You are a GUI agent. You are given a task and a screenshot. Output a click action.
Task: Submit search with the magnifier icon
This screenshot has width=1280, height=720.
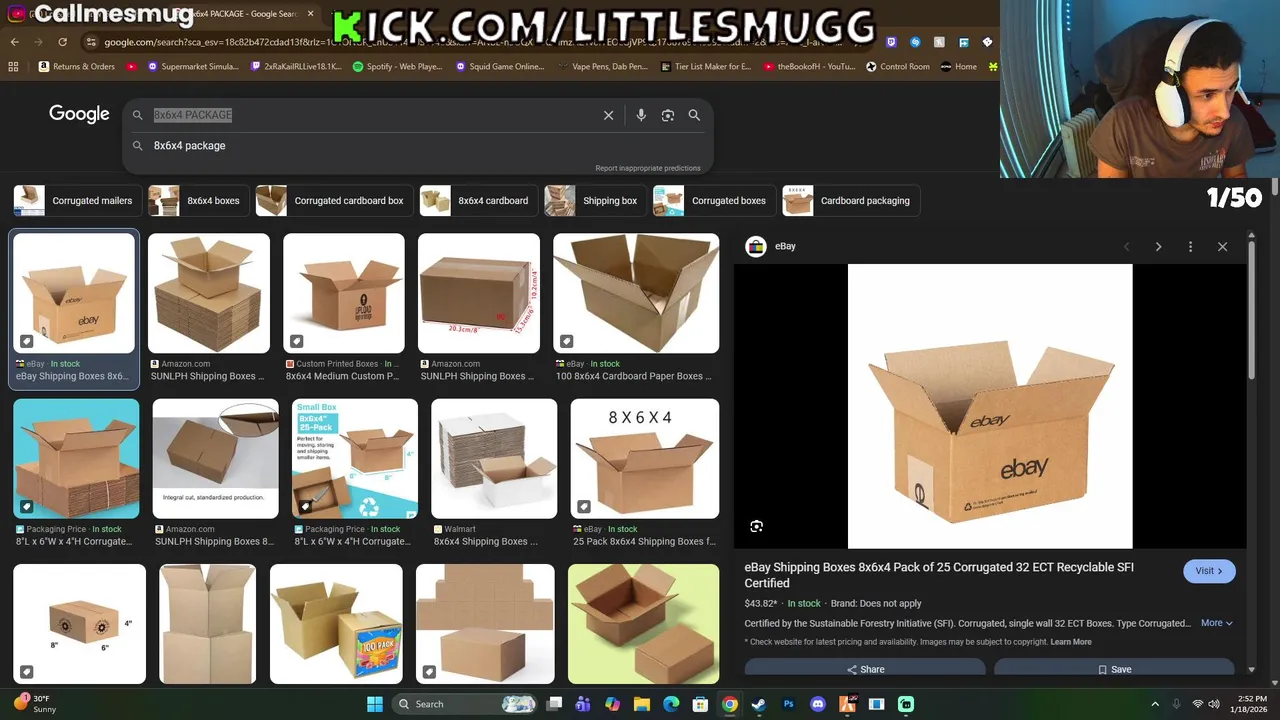[694, 115]
